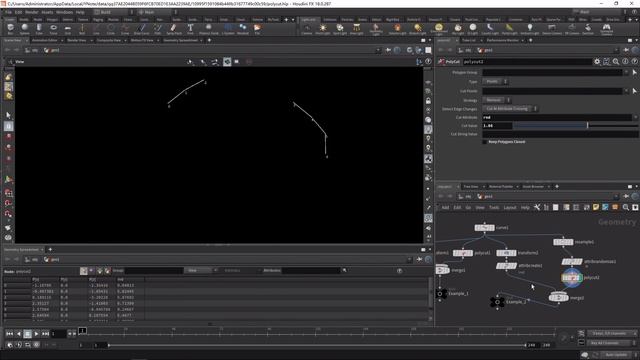This screenshot has width=640, height=360.
Task: Open the spreadsheet View dropdown
Action: 200,270
